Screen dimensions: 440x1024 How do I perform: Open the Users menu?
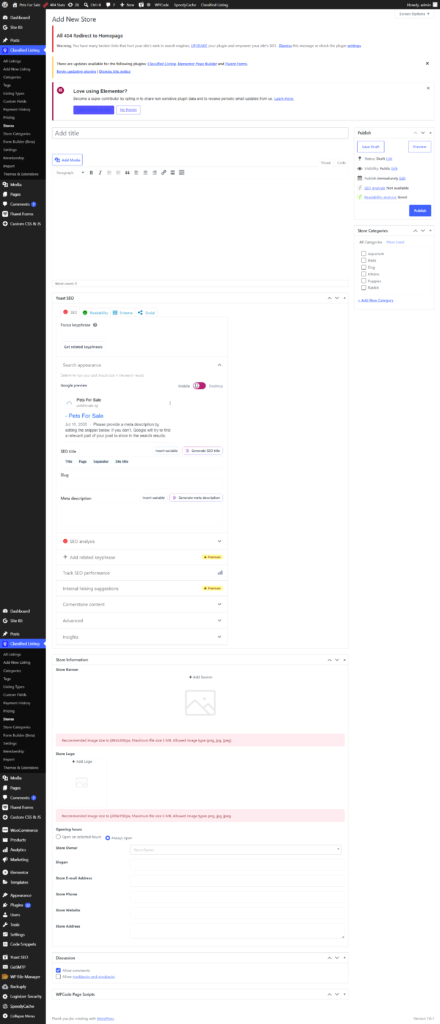click(x=23, y=915)
